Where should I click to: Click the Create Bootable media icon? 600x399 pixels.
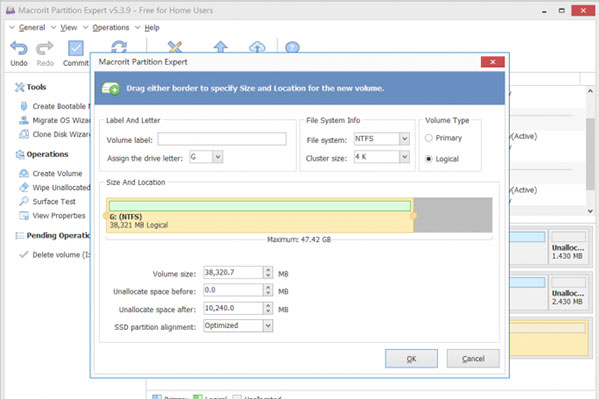click(24, 106)
